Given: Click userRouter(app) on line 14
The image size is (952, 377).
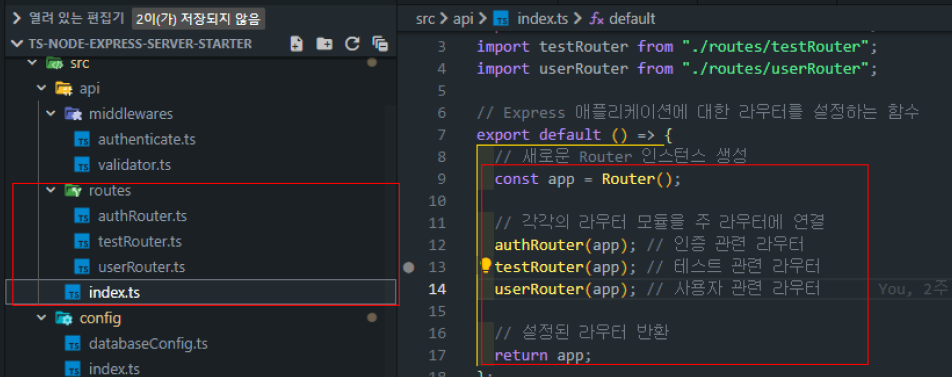Looking at the screenshot, I should [x=562, y=289].
